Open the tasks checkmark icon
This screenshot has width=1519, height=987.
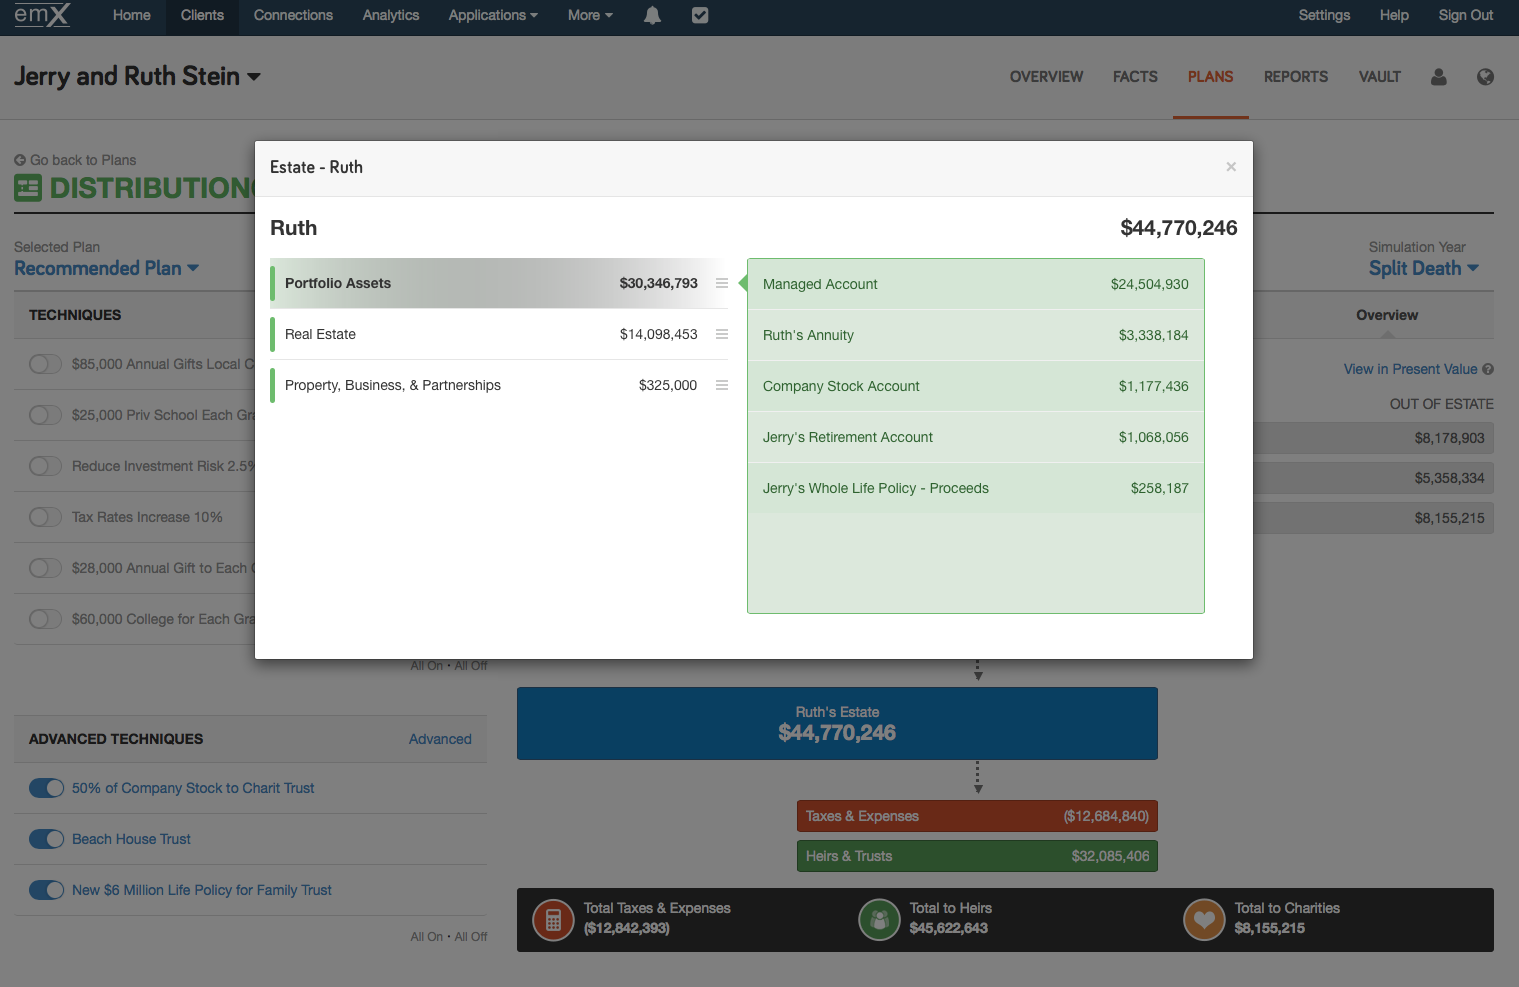(700, 15)
